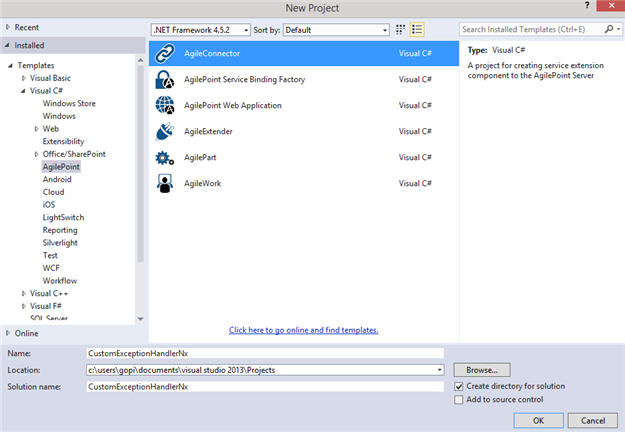The height and width of the screenshot is (432, 625).
Task: Toggle Create directory for solution checkbox
Action: point(459,386)
